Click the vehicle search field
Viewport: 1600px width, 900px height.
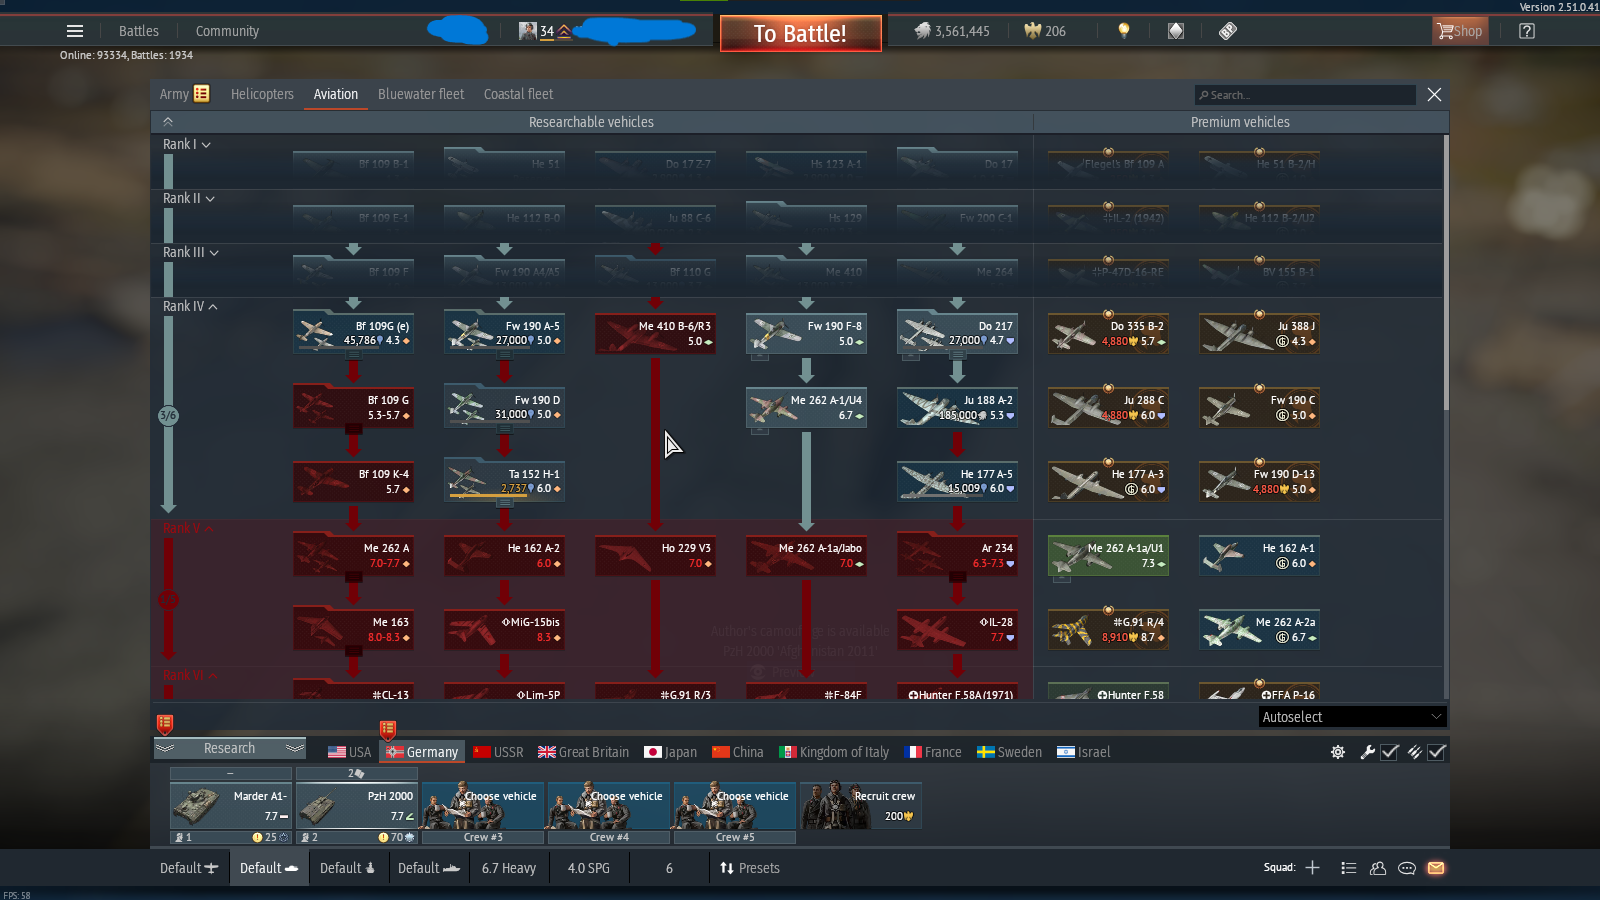1305,95
